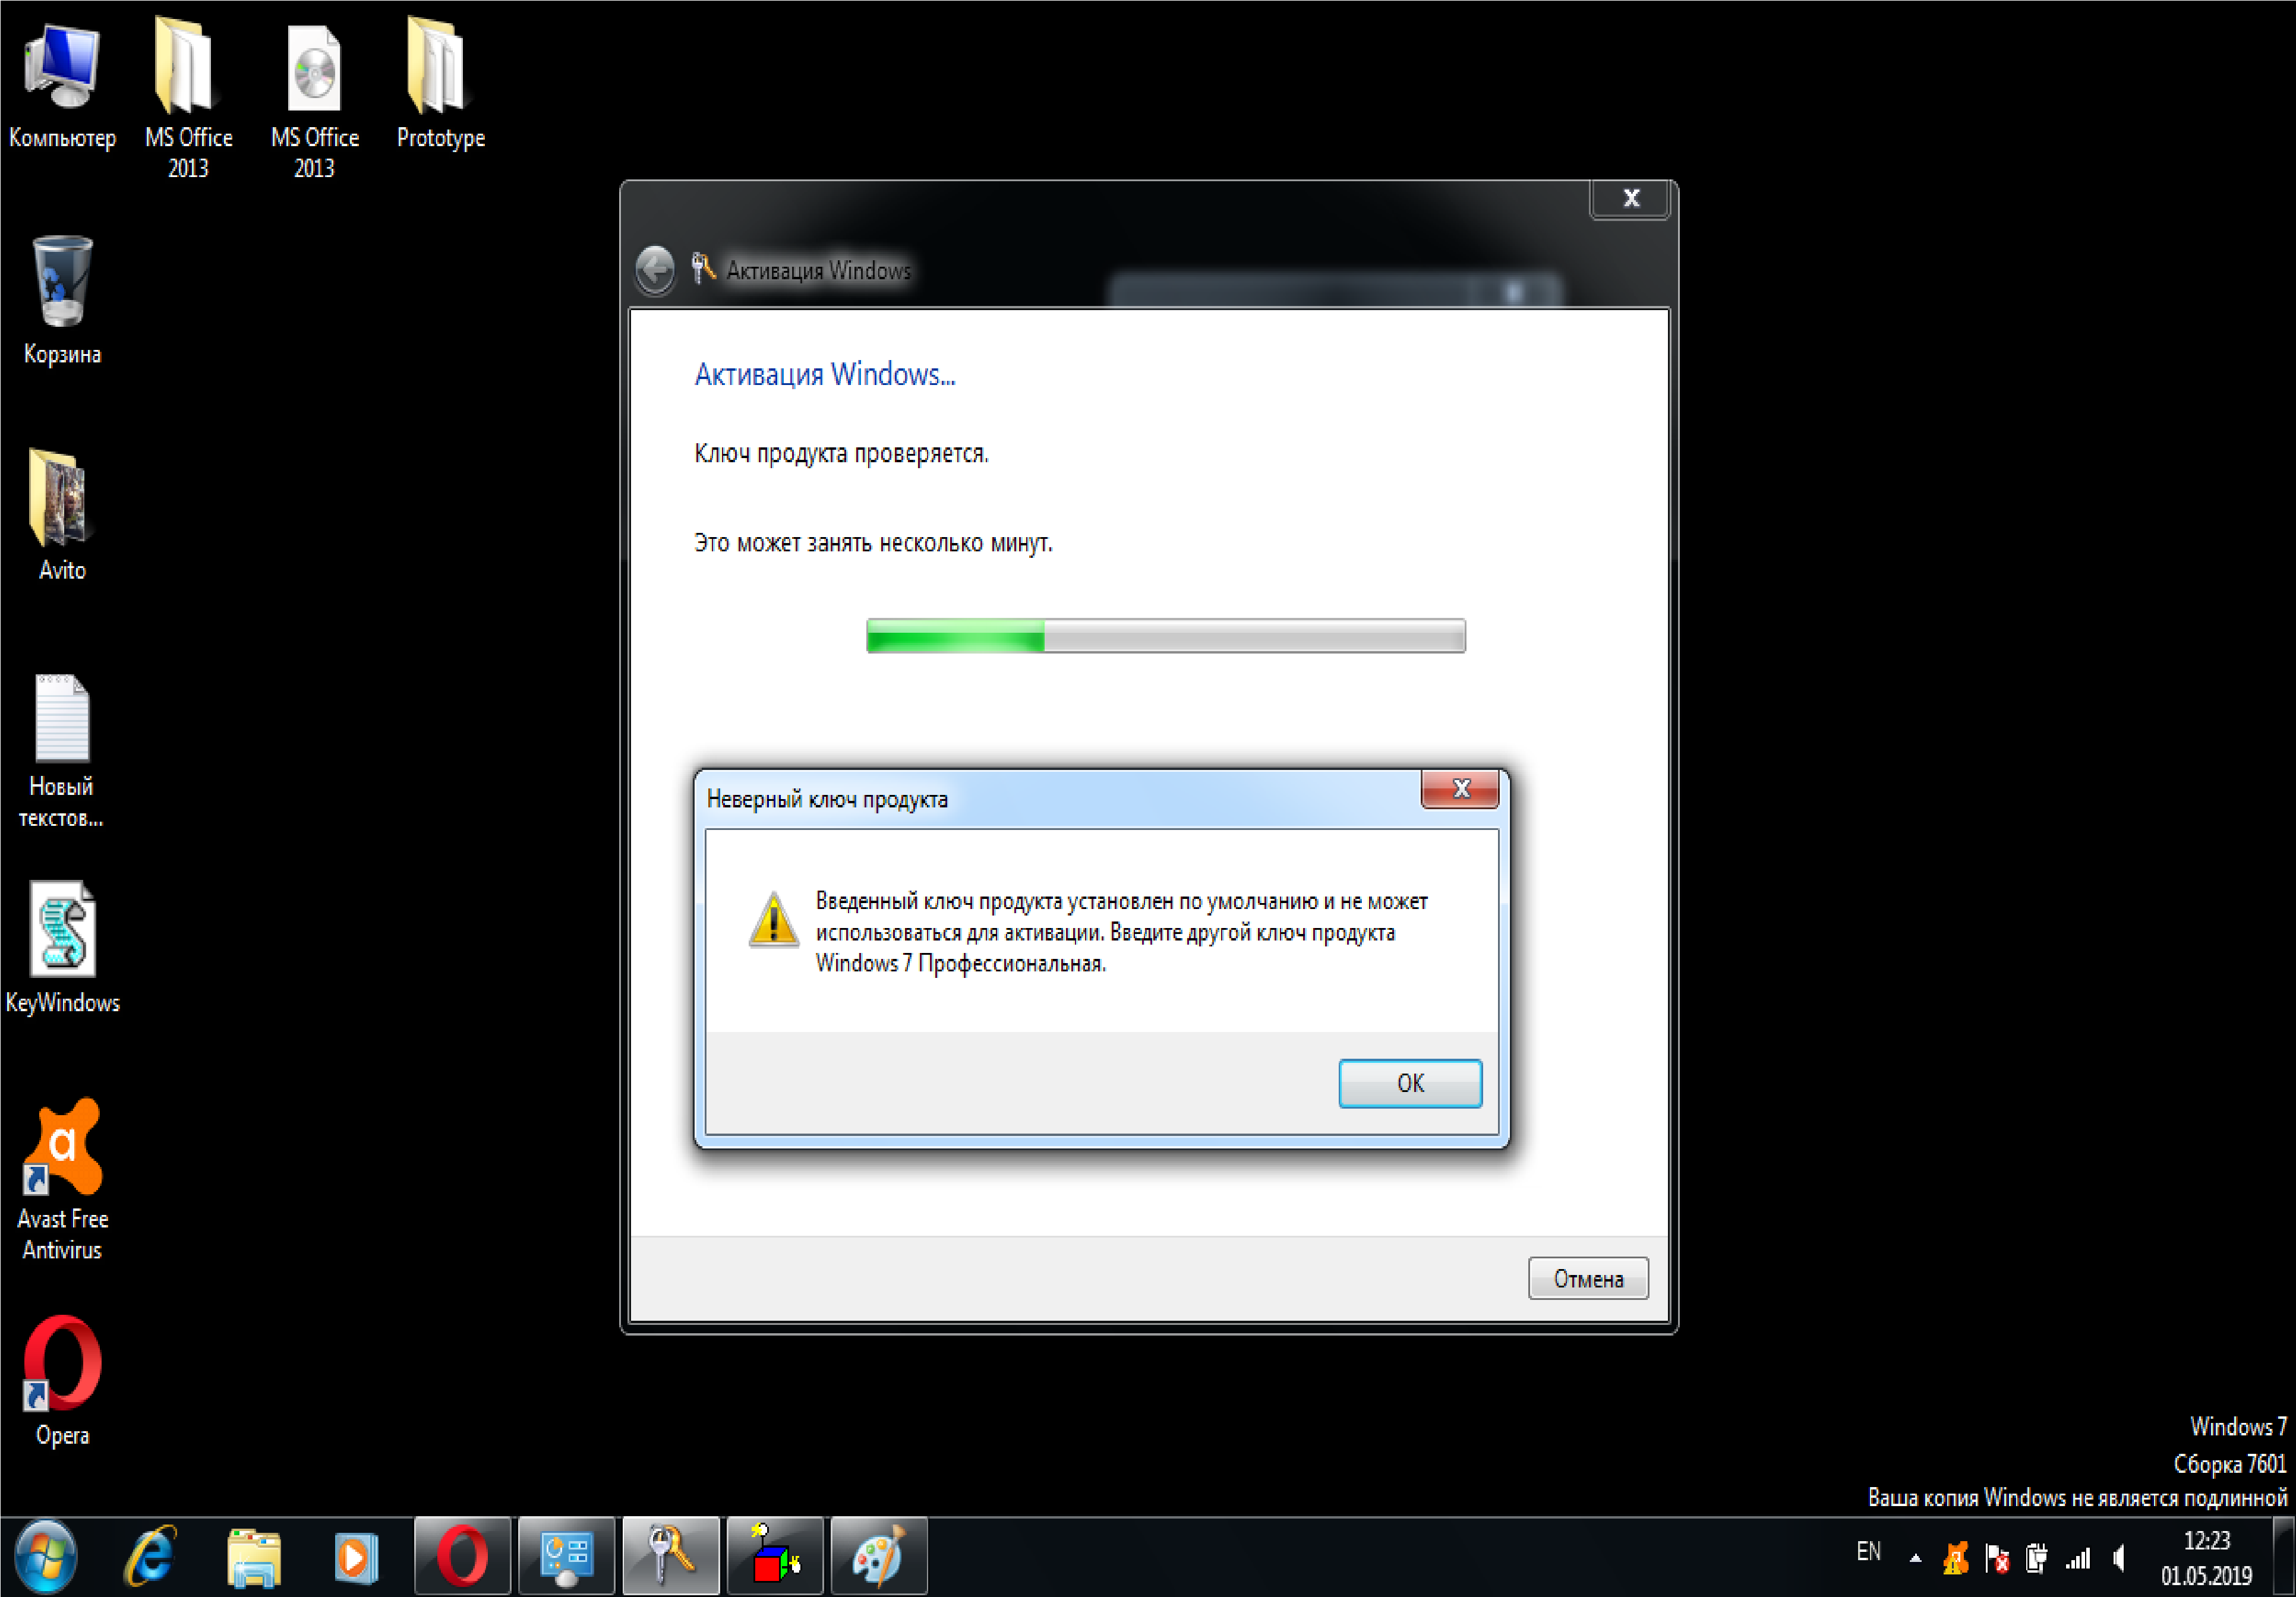Switch to colored cube app in taskbar
The image size is (2296, 1597).
click(775, 1556)
